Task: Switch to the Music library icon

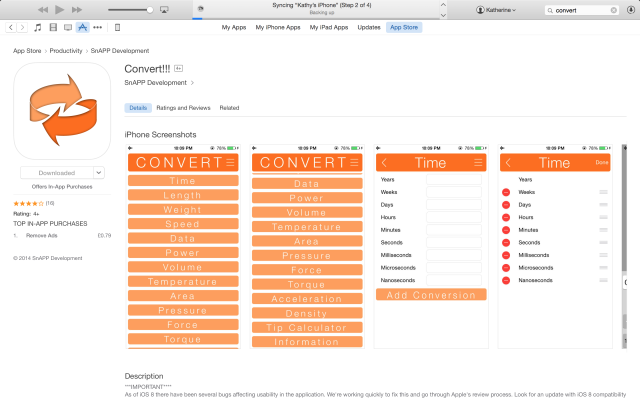Action: coord(38,27)
